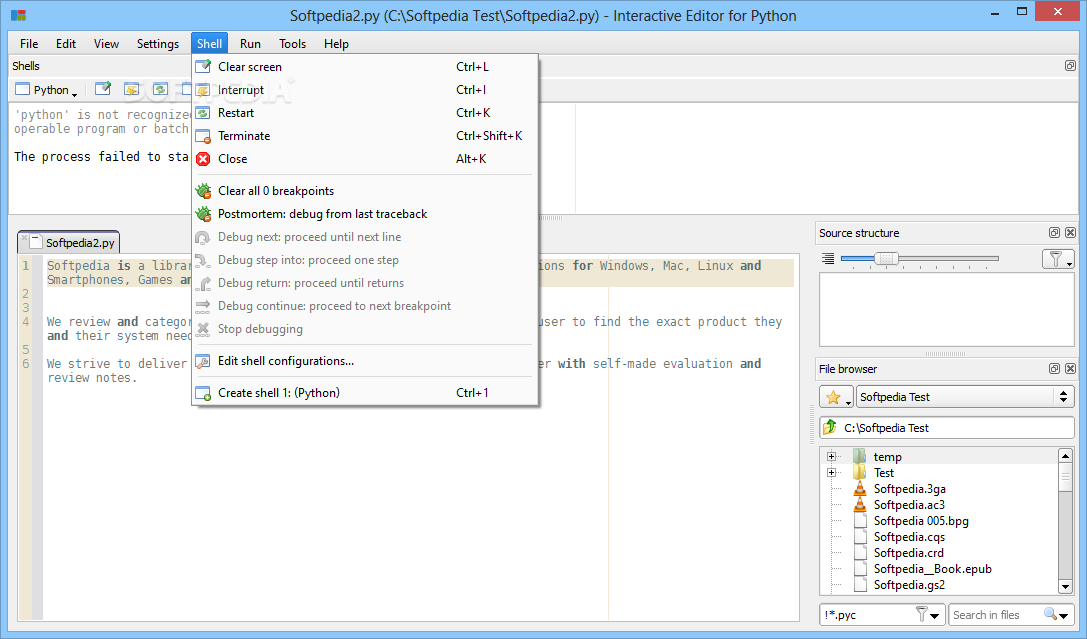The width and height of the screenshot is (1087, 639).
Task: Select file Softpedia.gs2
Action: [909, 584]
